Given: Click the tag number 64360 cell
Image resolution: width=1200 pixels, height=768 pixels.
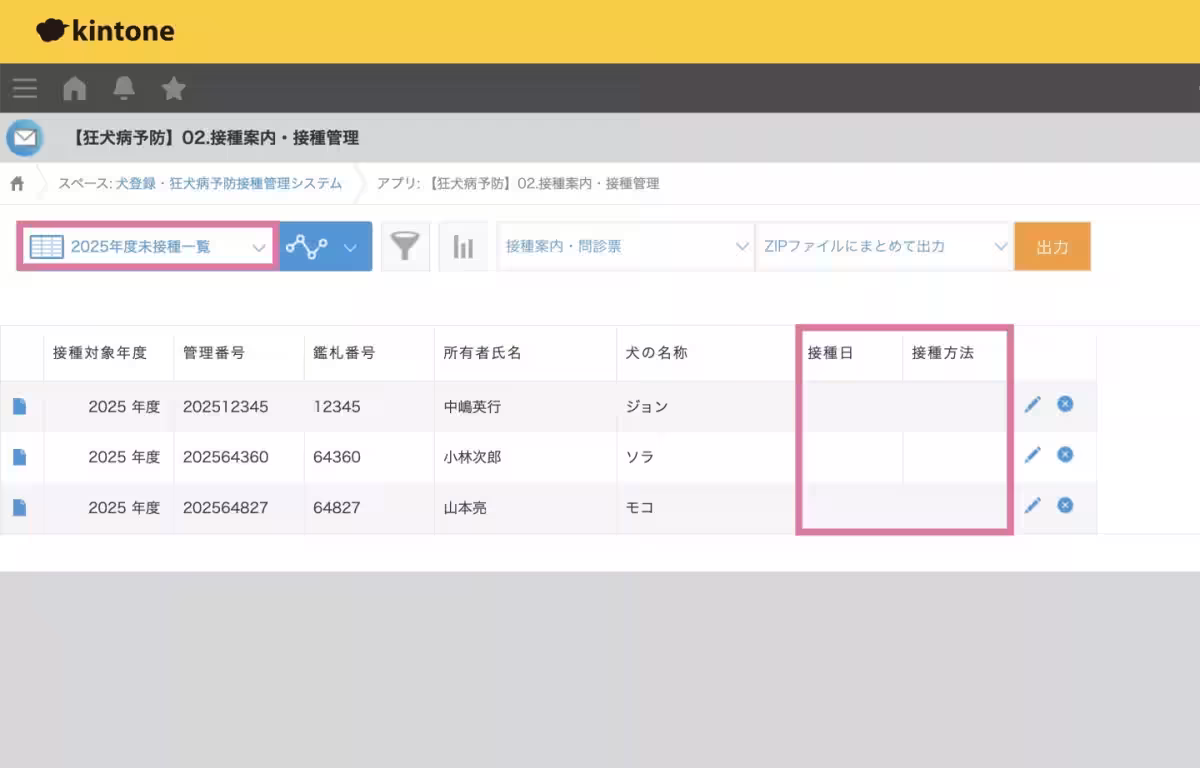Looking at the screenshot, I should click(337, 457).
